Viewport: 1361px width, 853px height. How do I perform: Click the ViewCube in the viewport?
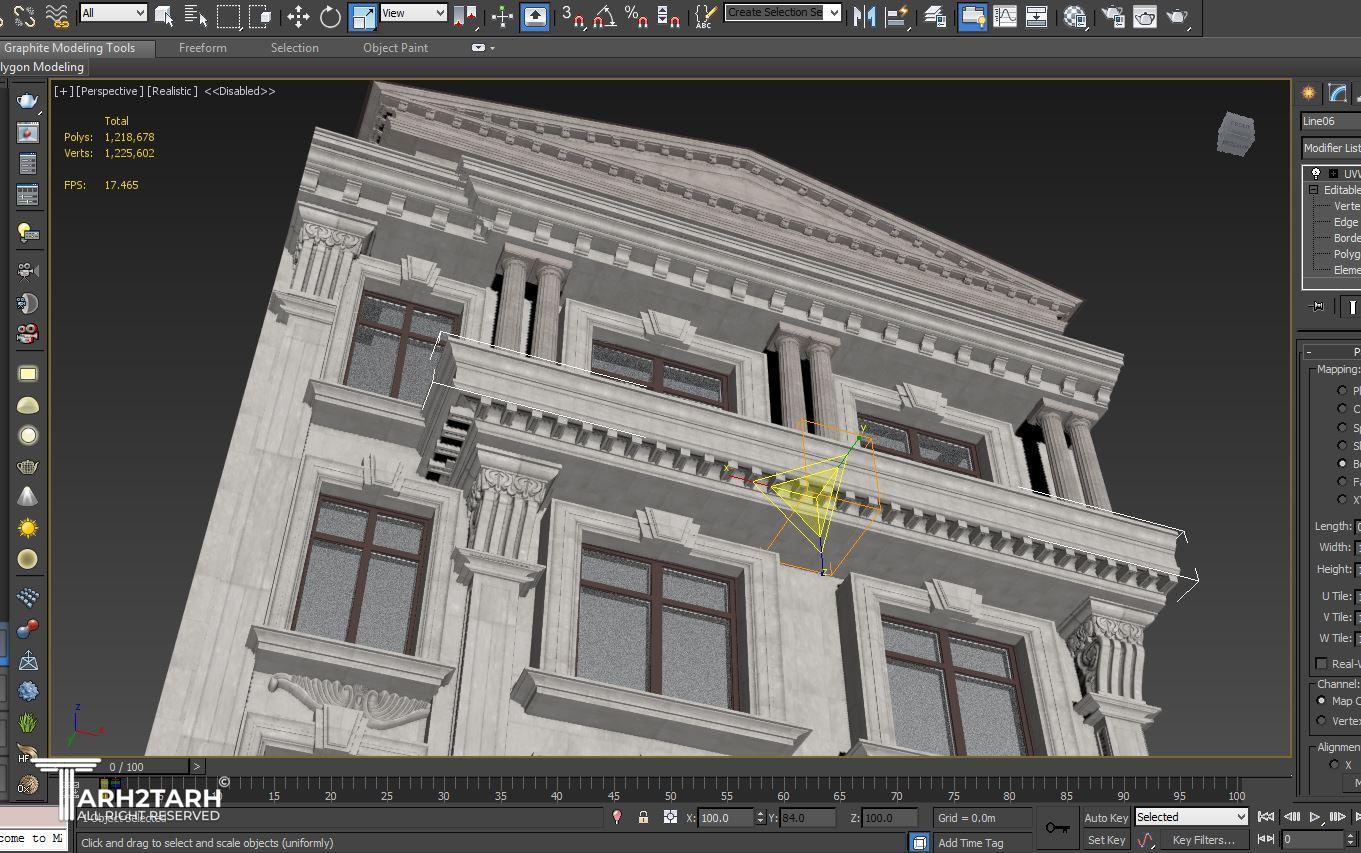(1235, 134)
